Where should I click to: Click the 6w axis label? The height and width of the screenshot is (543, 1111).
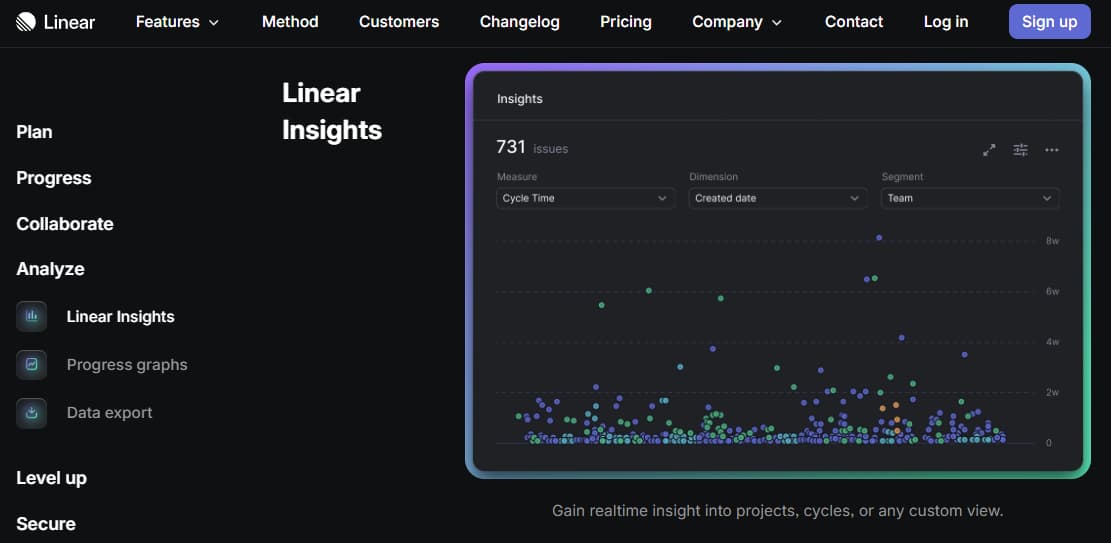1052,291
